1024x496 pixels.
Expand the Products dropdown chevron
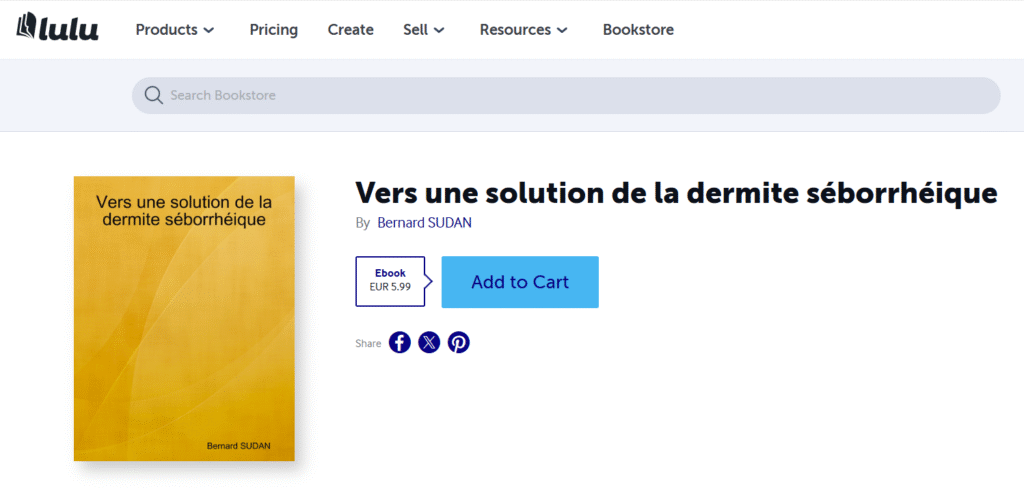pyautogui.click(x=209, y=30)
